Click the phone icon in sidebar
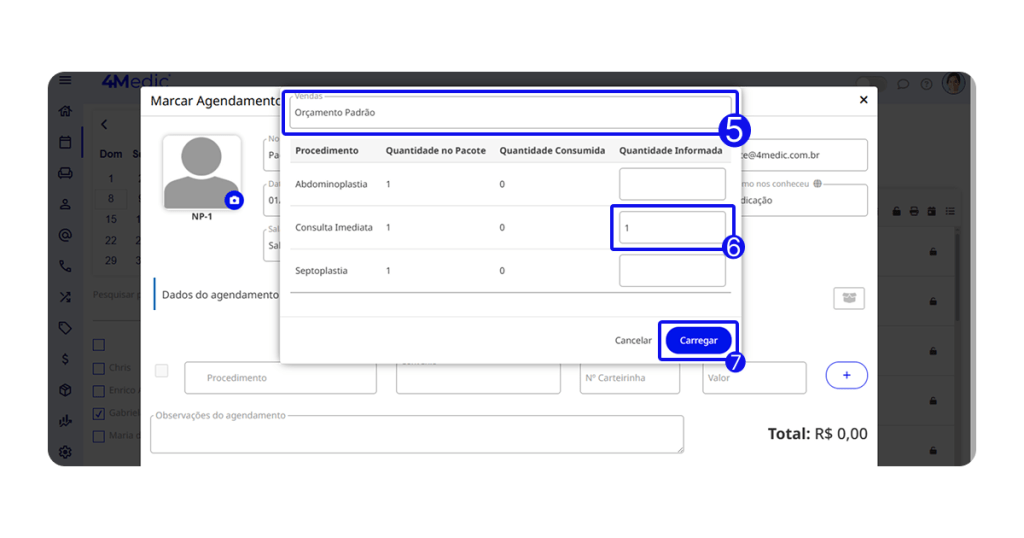 [x=65, y=266]
